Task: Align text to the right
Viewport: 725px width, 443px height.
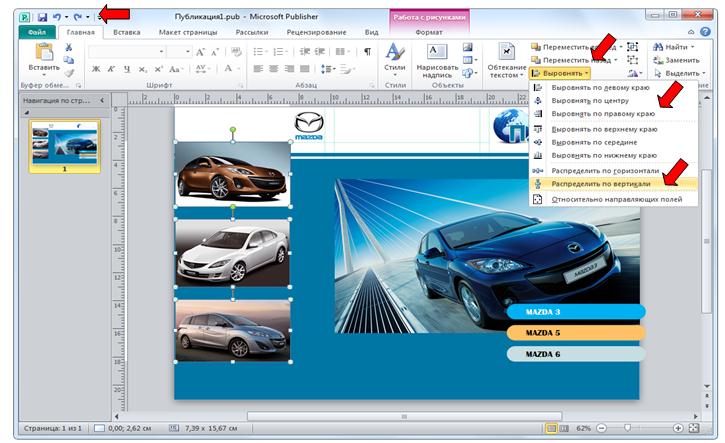Action: [x=289, y=69]
